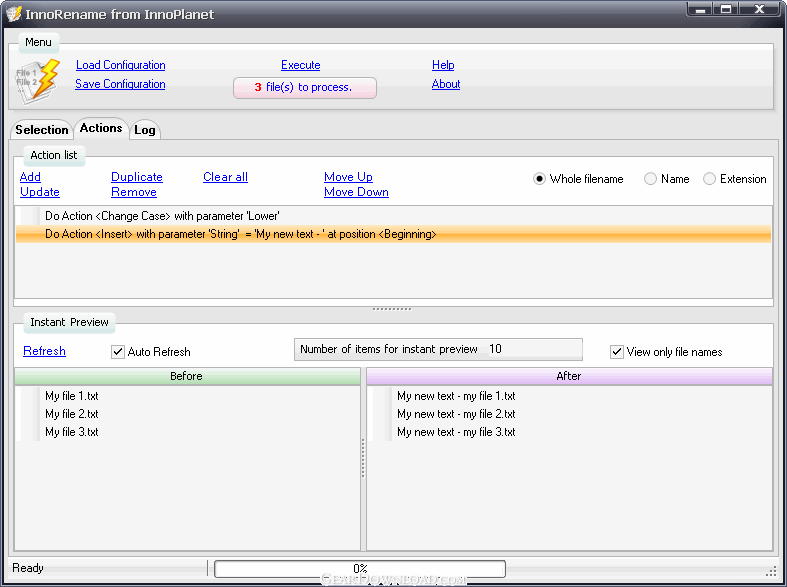Toggle View only file names checkbox
The width and height of the screenshot is (787, 587).
tap(617, 352)
